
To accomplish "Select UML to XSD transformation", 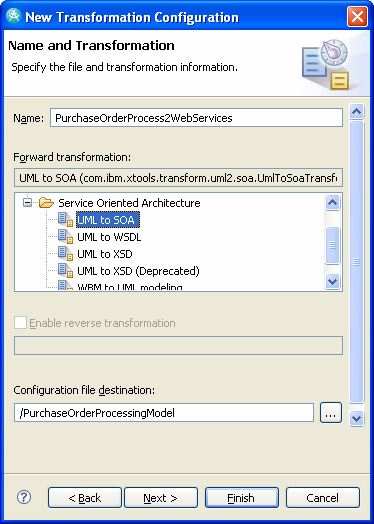I will point(105,254).
